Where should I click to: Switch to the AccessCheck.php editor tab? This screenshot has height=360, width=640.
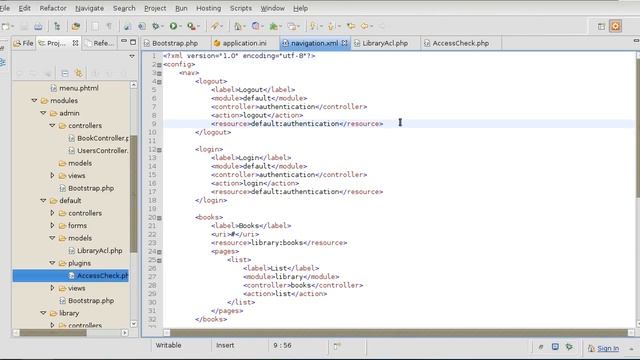(460, 43)
